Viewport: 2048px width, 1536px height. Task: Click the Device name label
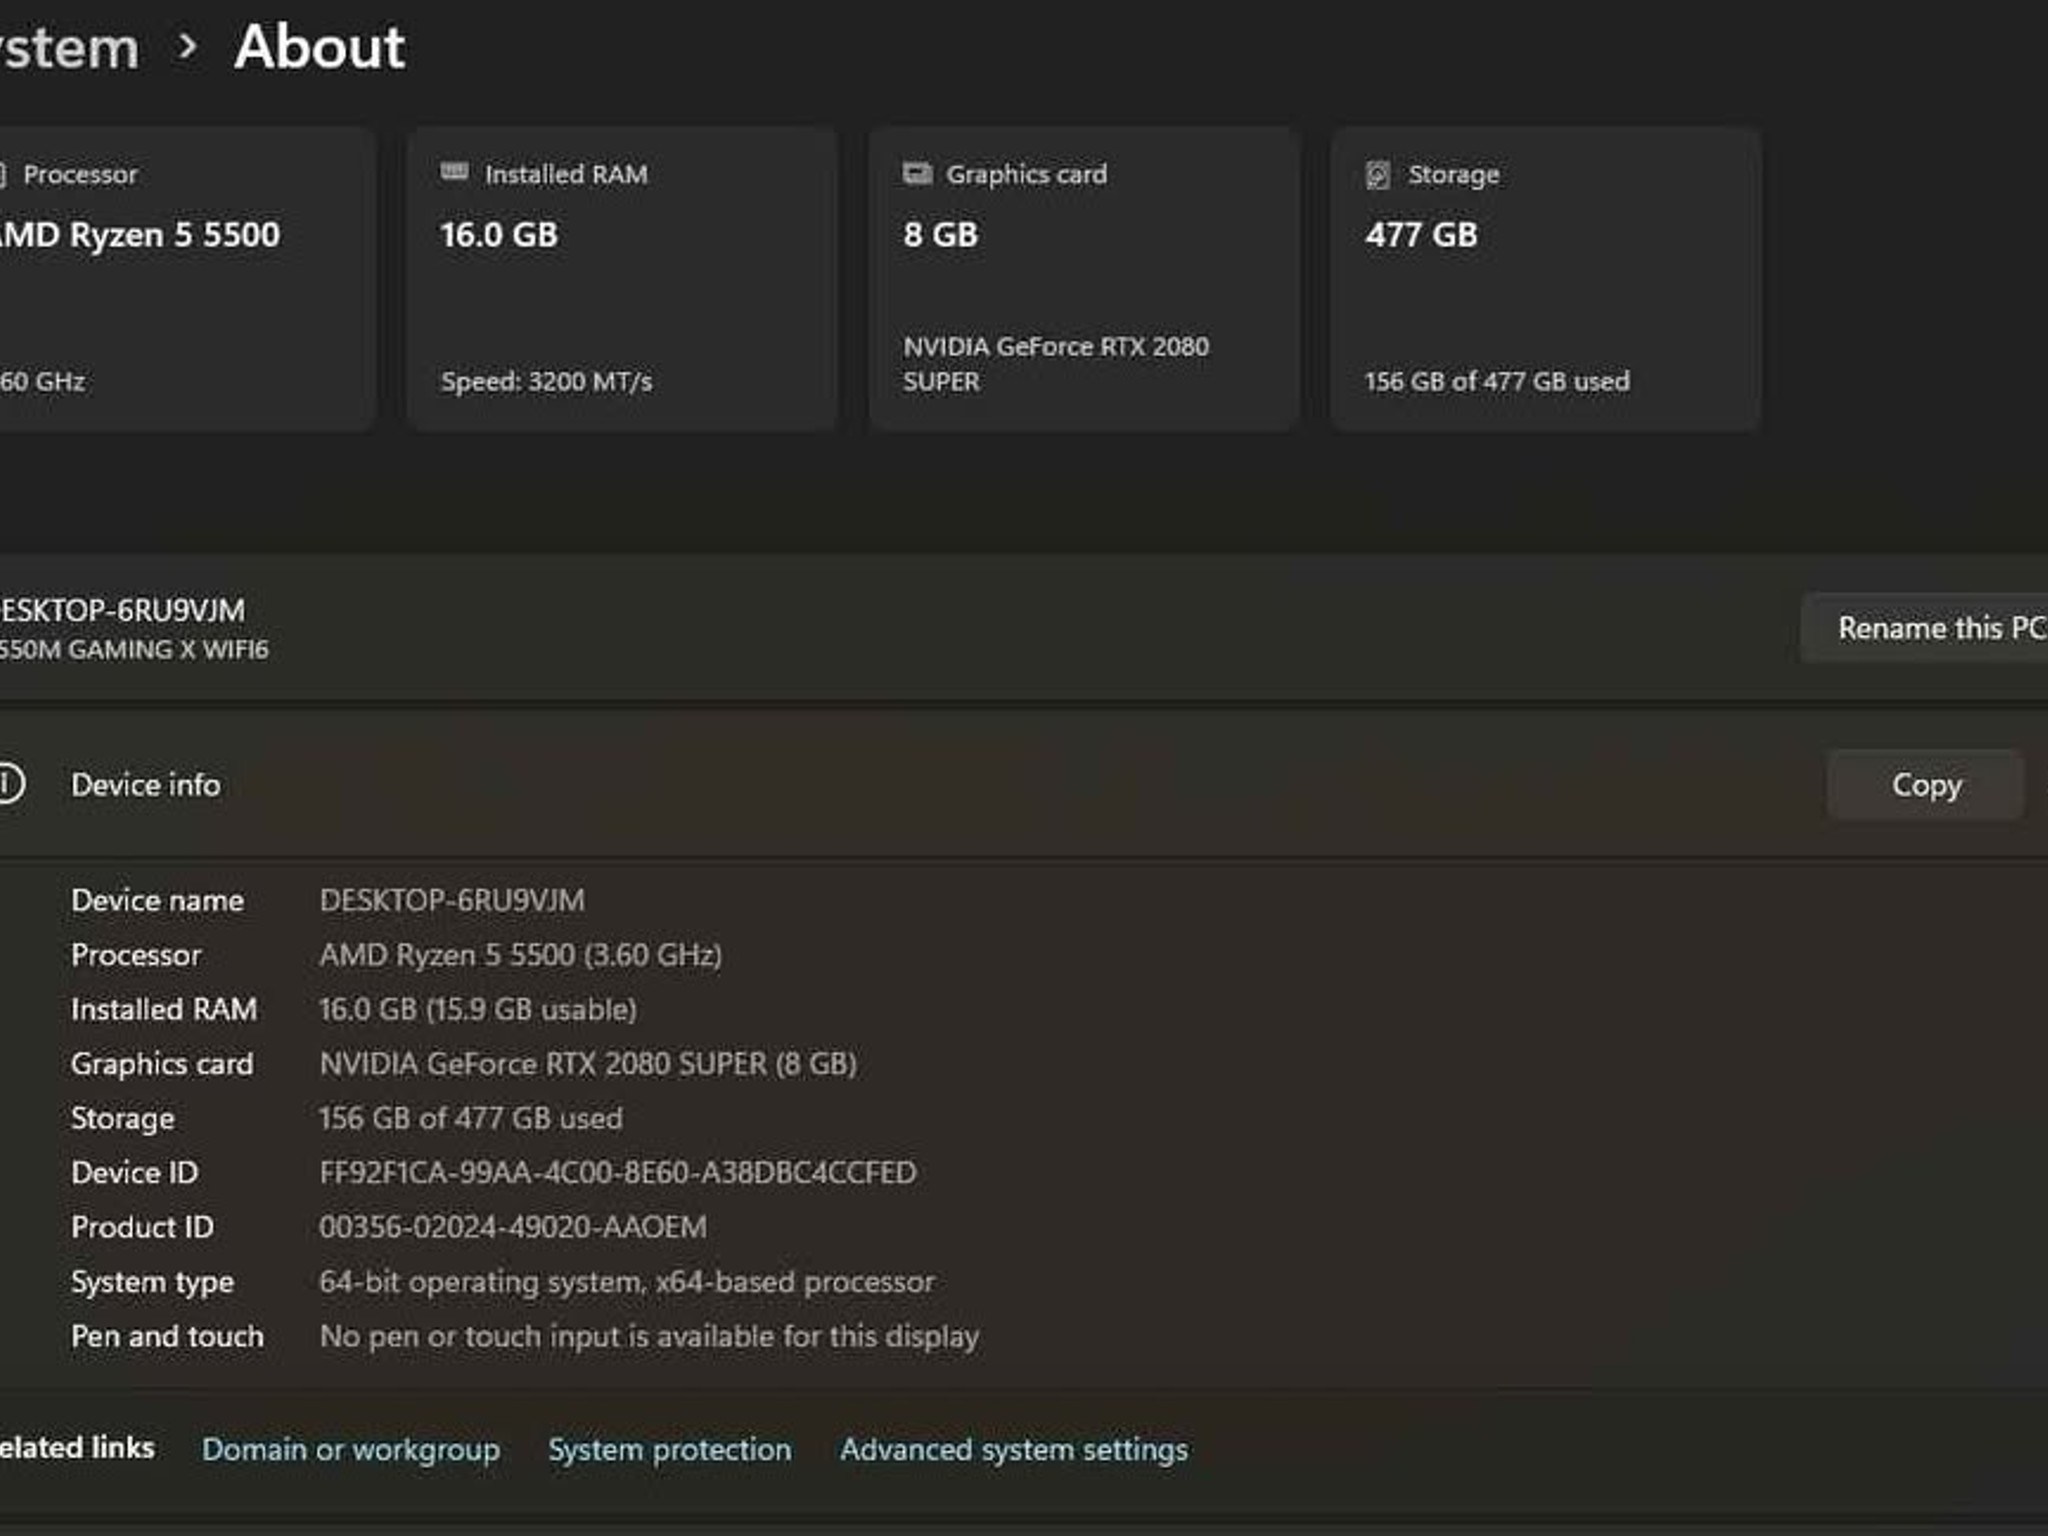point(157,900)
